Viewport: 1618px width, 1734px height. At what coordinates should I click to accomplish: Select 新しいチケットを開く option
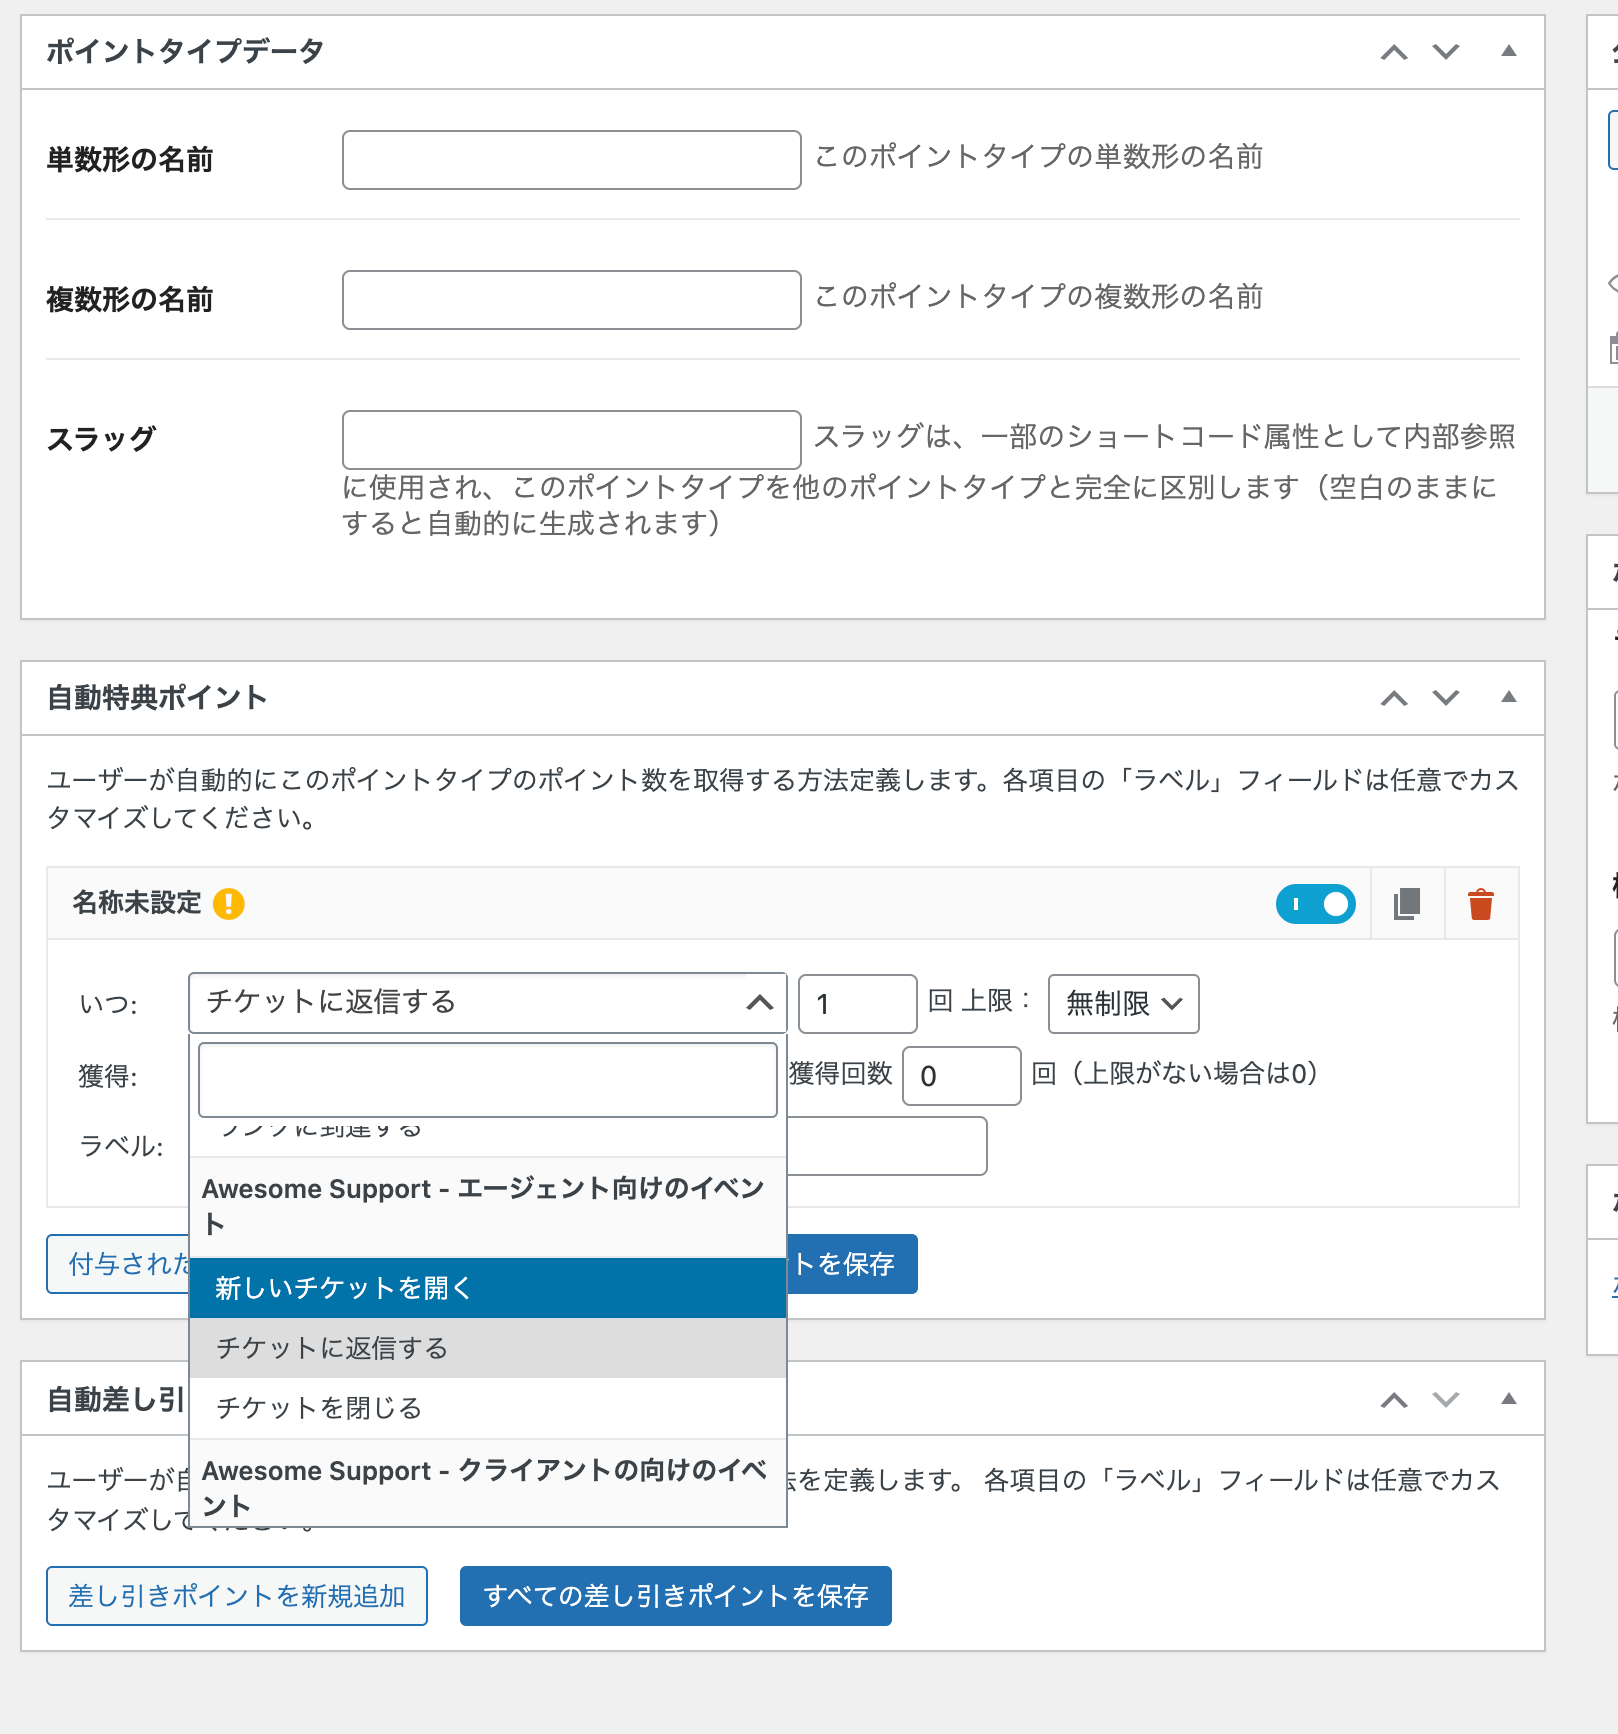[x=488, y=1288]
